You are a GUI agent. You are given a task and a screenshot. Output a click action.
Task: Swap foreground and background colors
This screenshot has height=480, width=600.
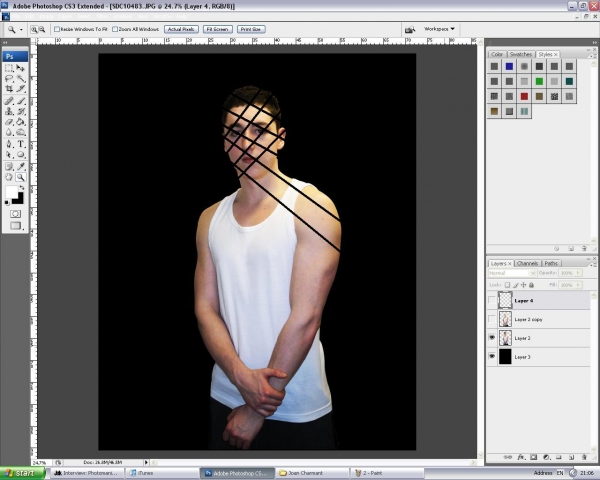(x=22, y=188)
